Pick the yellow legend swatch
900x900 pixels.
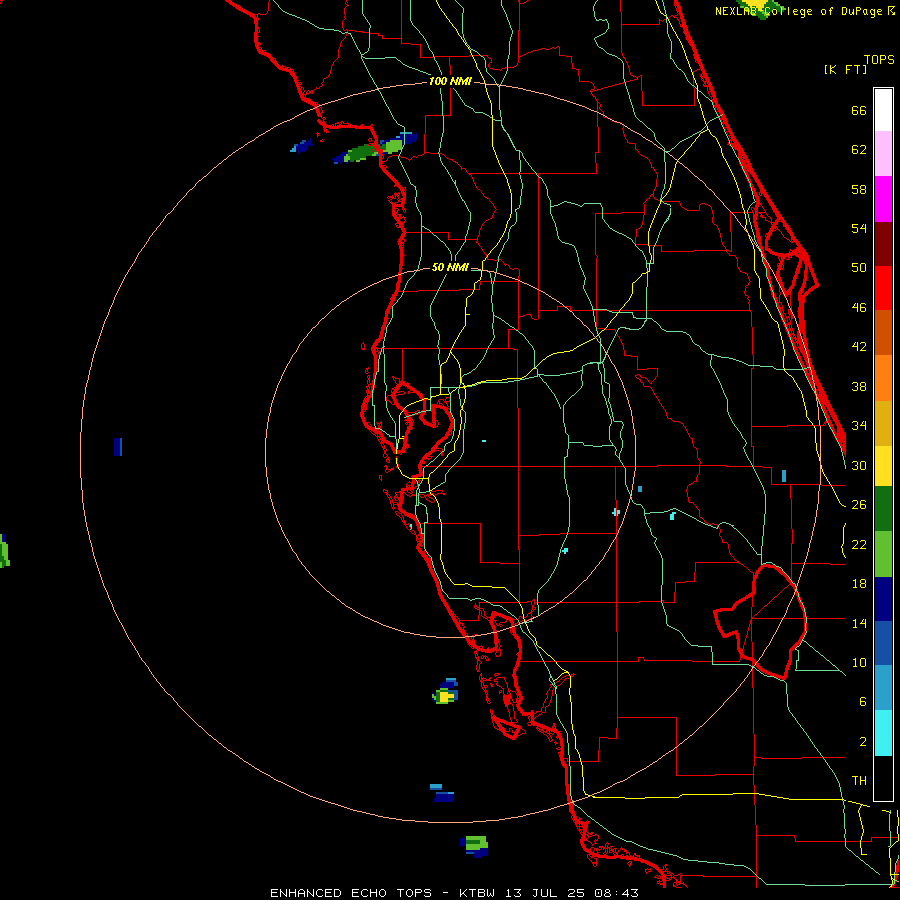(883, 466)
